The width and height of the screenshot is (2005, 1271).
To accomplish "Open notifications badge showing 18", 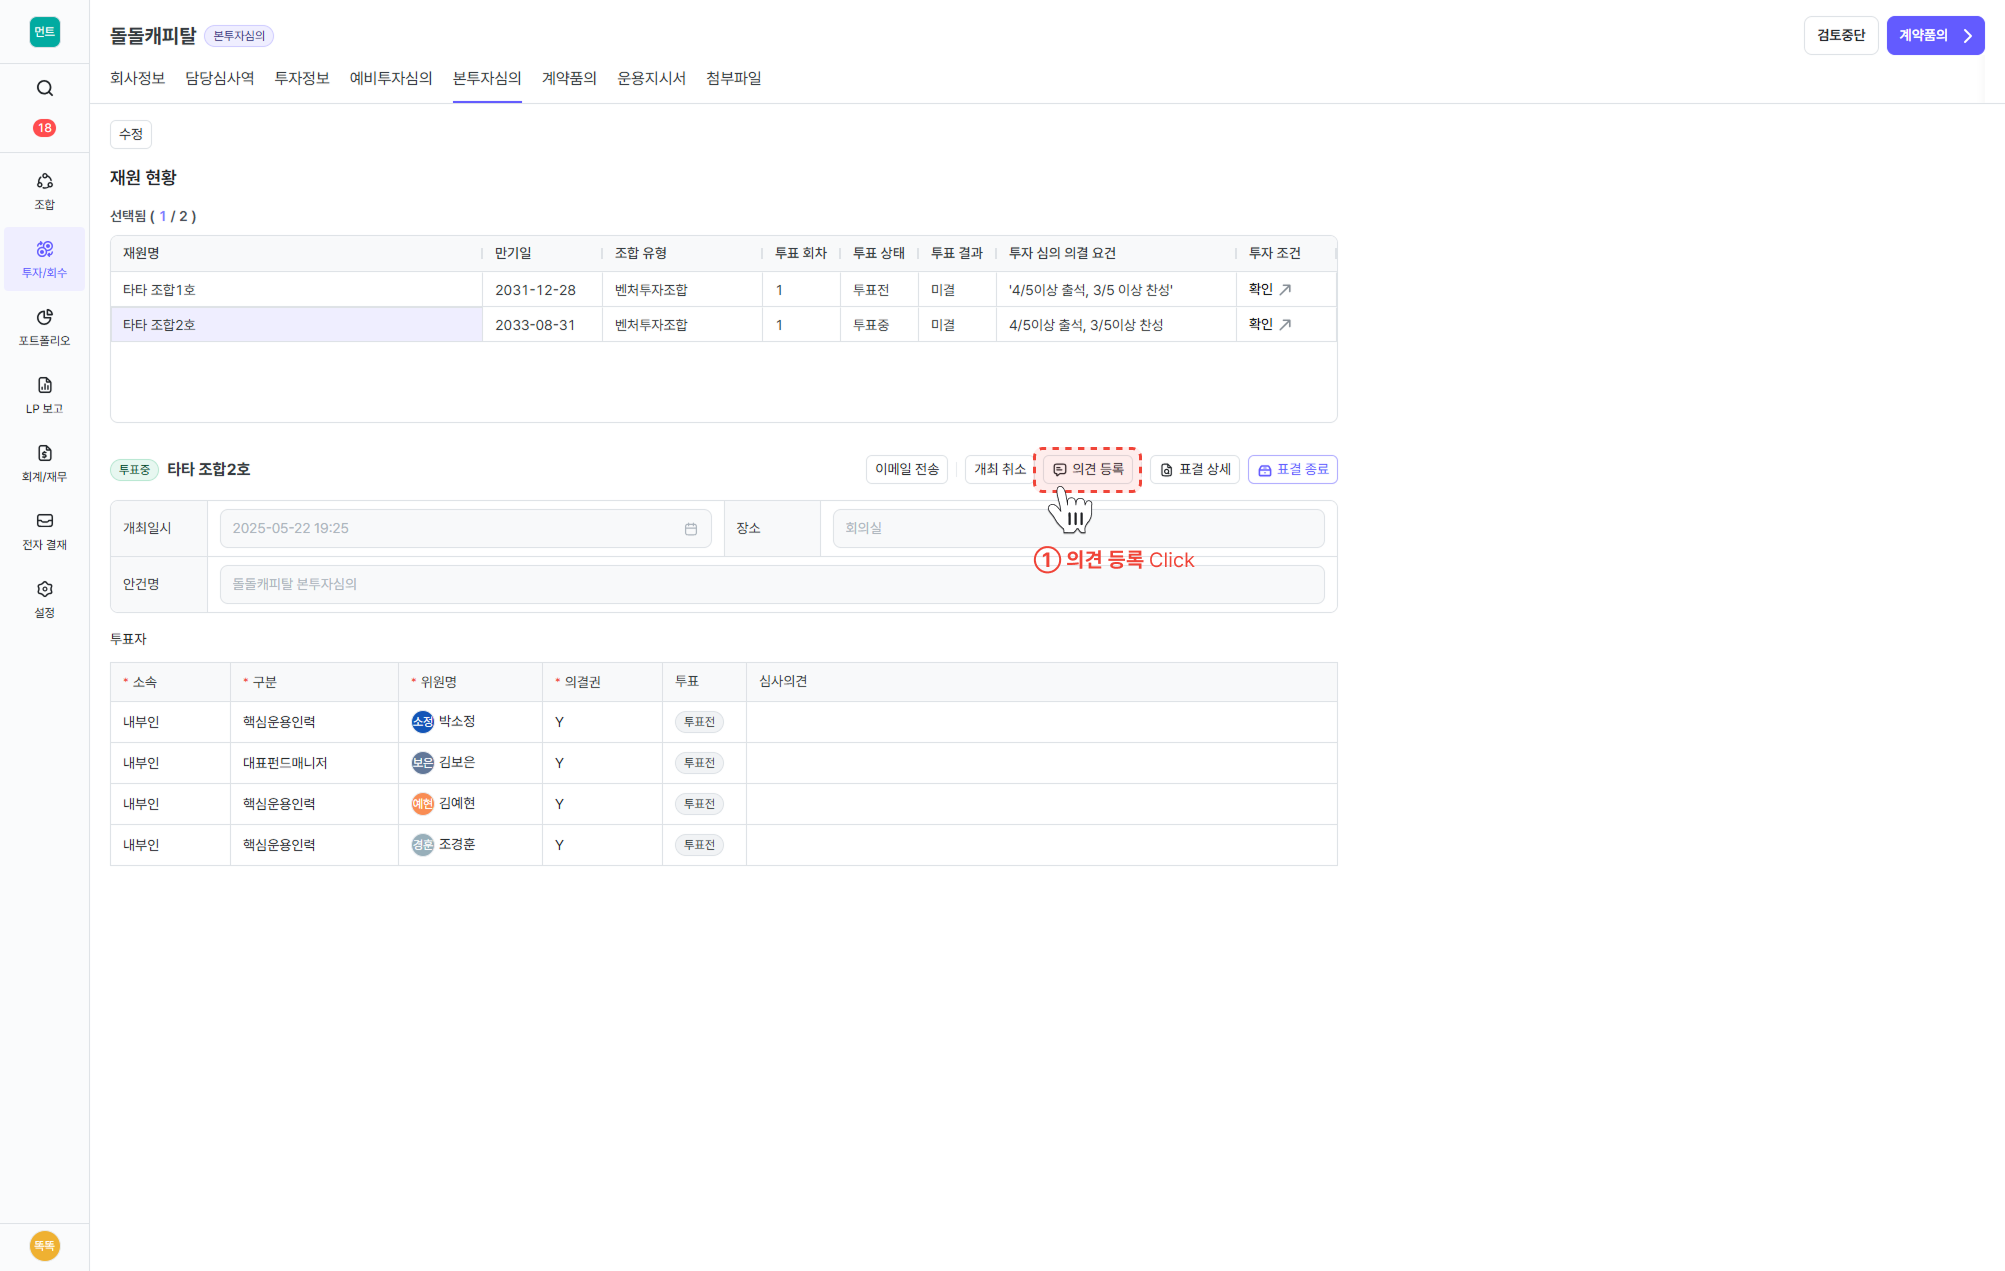I will tap(44, 128).
